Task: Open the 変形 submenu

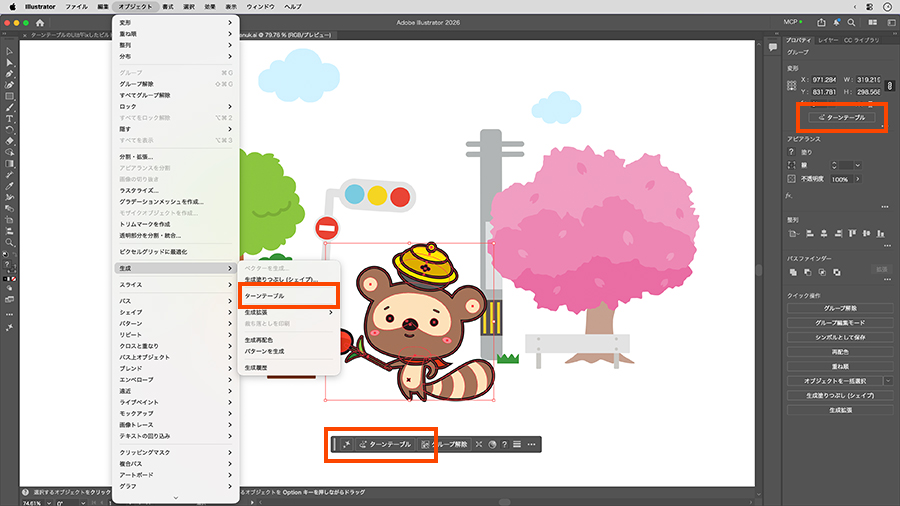Action: pyautogui.click(x=175, y=23)
